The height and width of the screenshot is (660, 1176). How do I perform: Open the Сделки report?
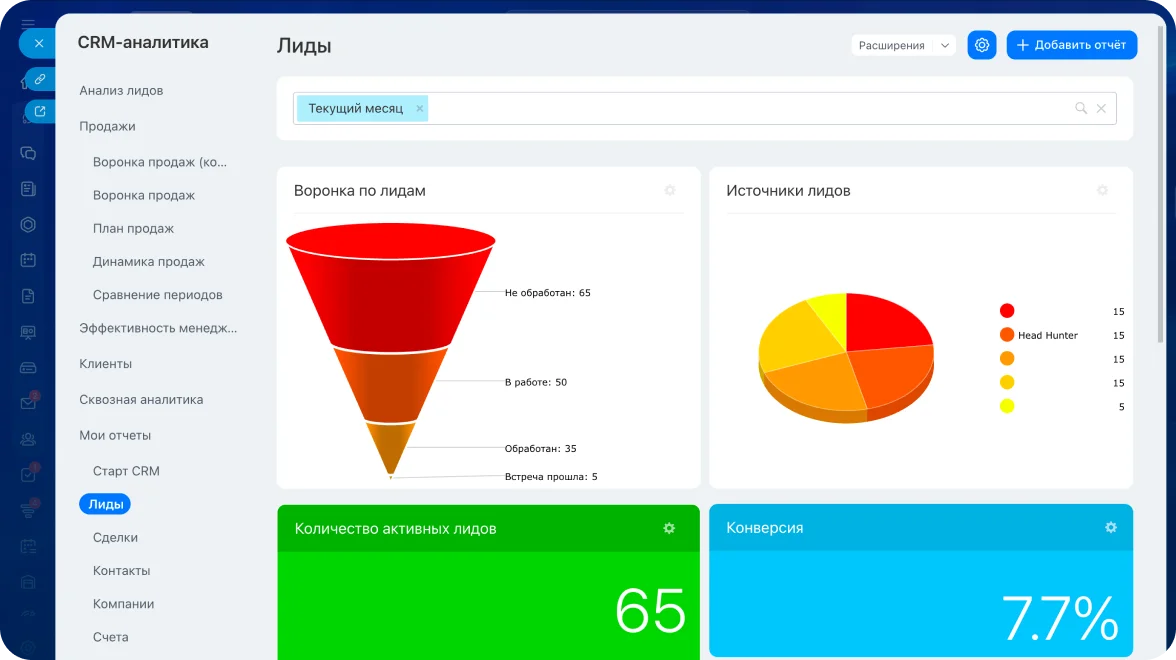click(x=115, y=537)
